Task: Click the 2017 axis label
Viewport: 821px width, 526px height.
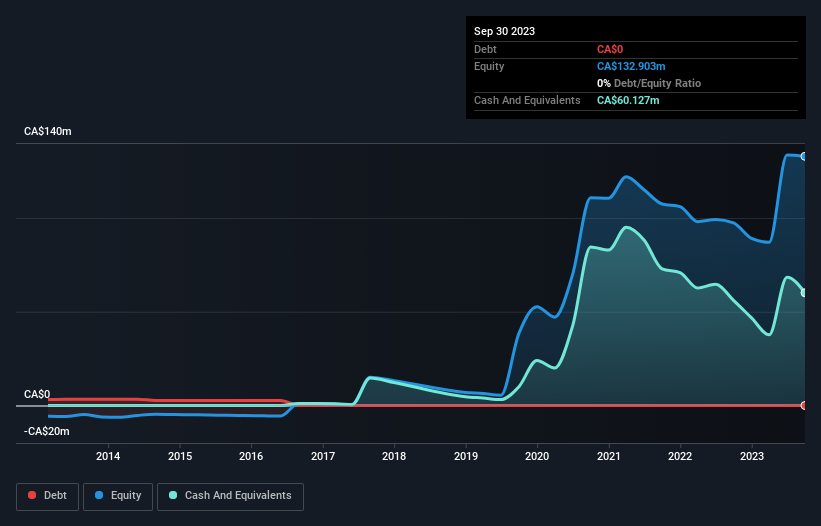Action: (x=323, y=456)
